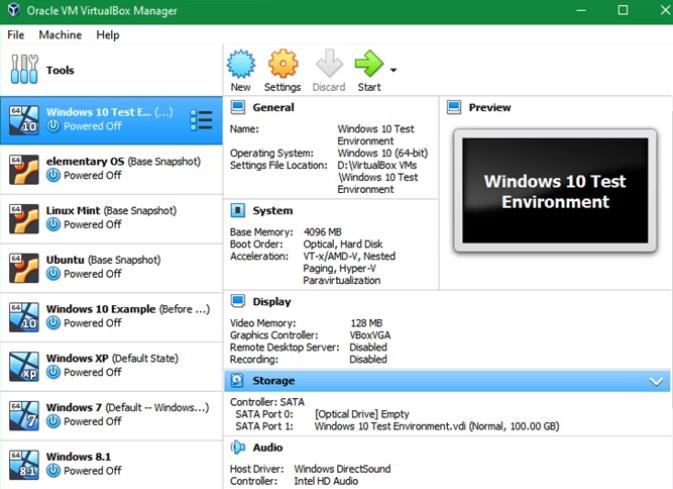Click the elementary OS power state icon
This screenshot has height=489, width=673.
click(53, 175)
